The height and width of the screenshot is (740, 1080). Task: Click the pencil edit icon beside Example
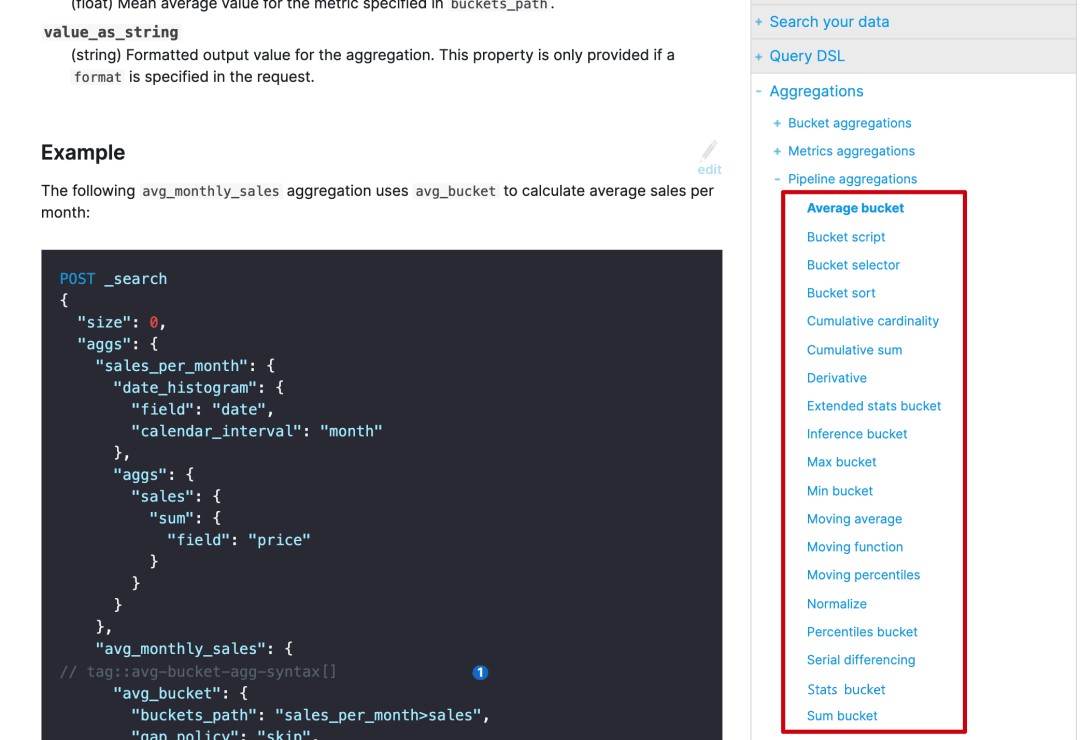coord(709,153)
